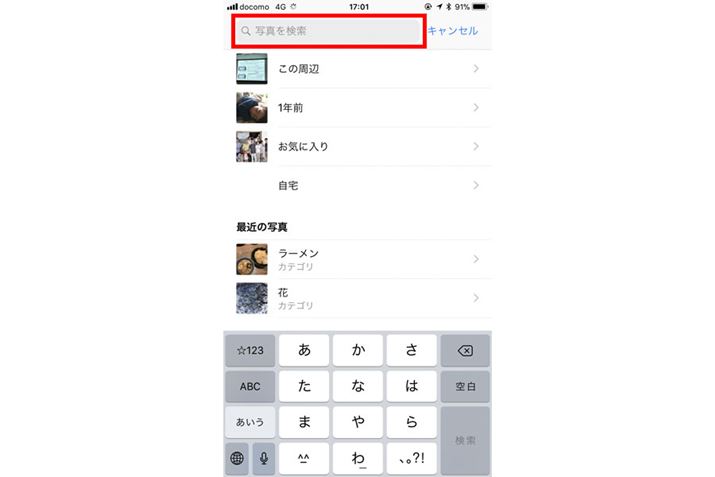The width and height of the screenshot is (715, 477).
Task: Tap the magnifying glass in search bar
Action: (246, 31)
